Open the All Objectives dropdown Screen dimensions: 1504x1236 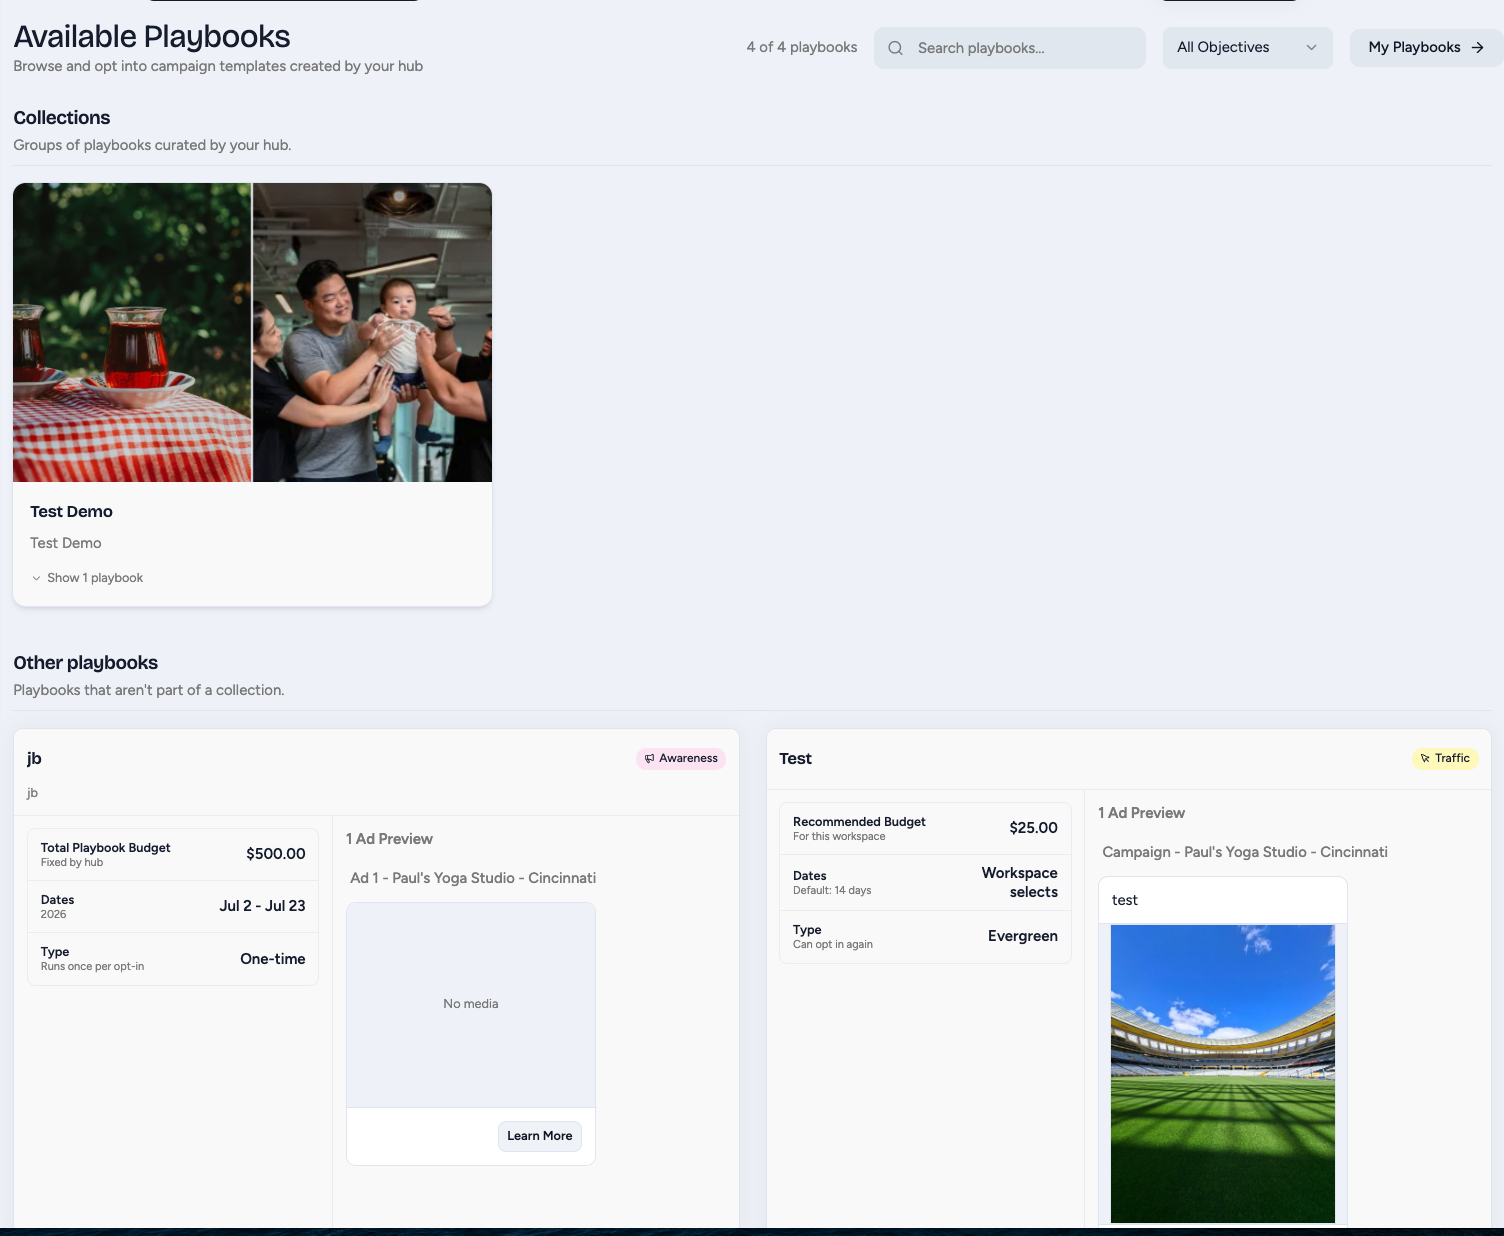(x=1247, y=48)
